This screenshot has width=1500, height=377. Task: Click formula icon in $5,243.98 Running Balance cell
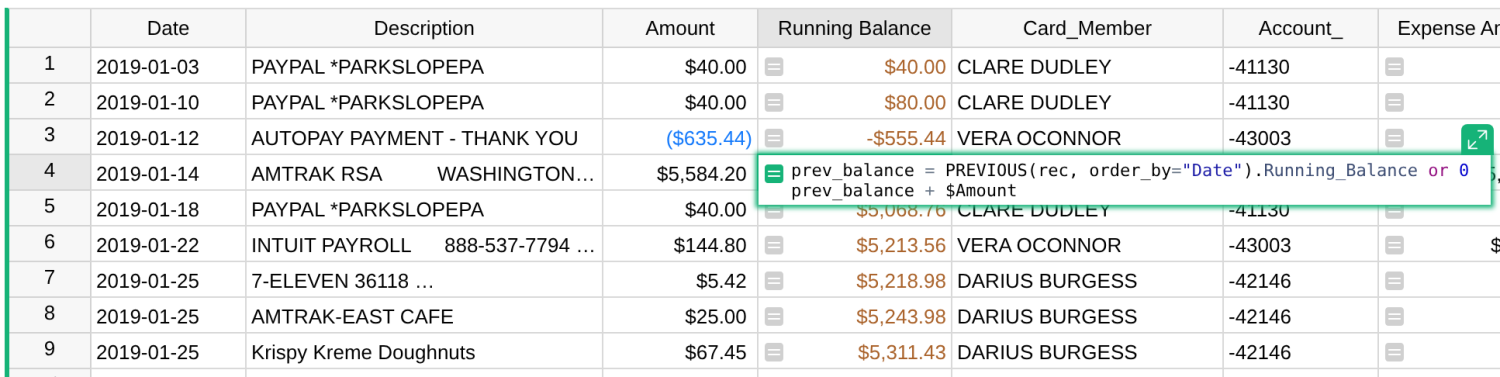[x=774, y=317]
